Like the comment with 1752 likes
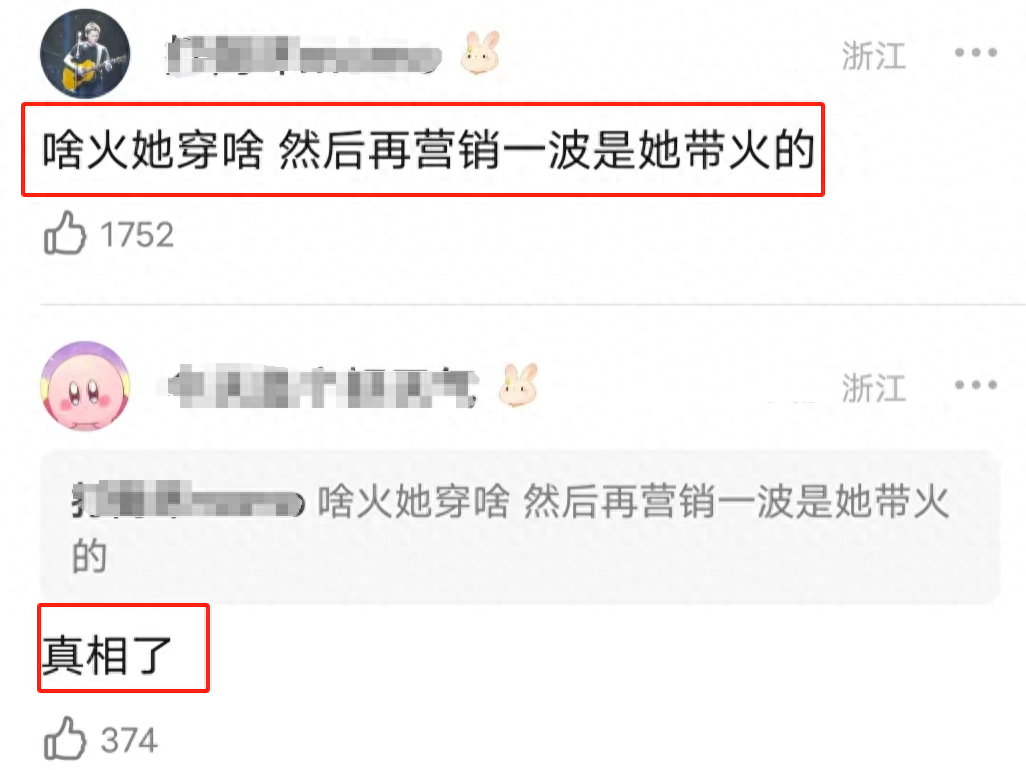The height and width of the screenshot is (770, 1026). click(x=65, y=233)
